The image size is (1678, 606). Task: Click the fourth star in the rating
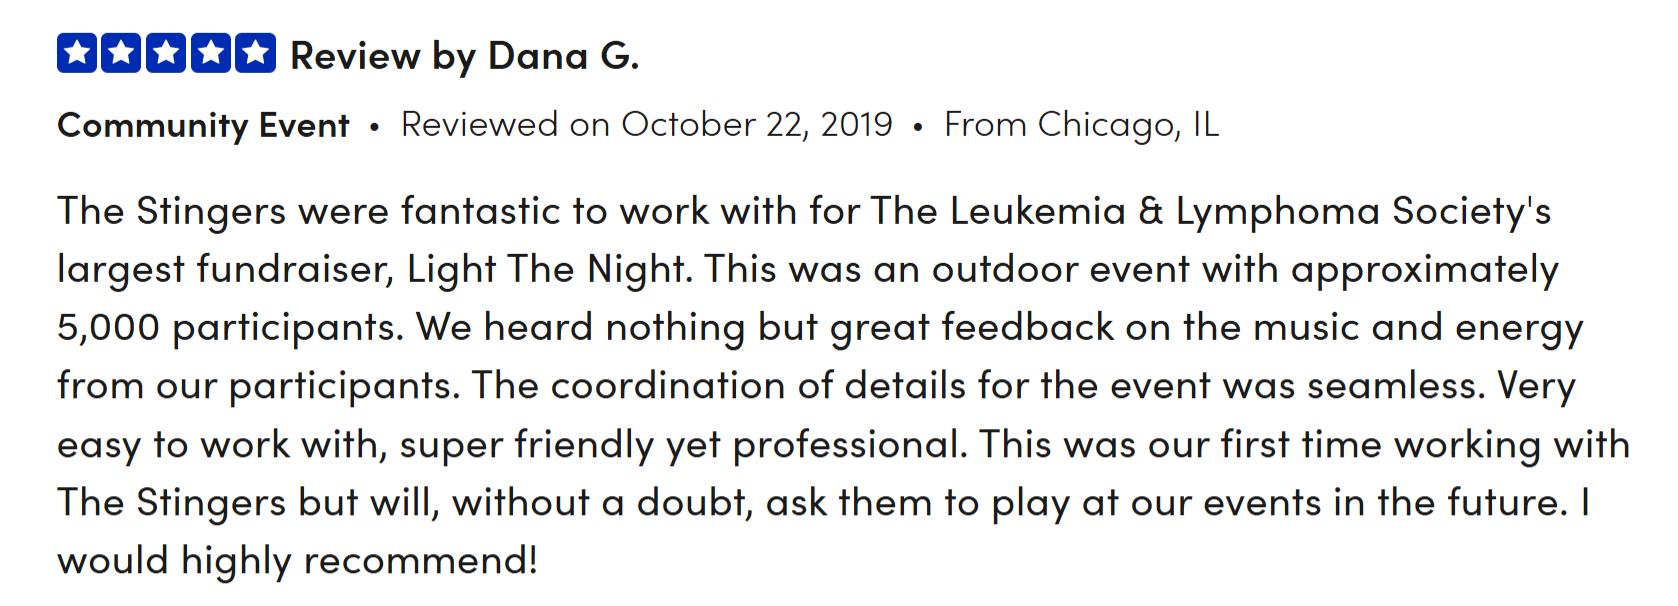pos(211,54)
